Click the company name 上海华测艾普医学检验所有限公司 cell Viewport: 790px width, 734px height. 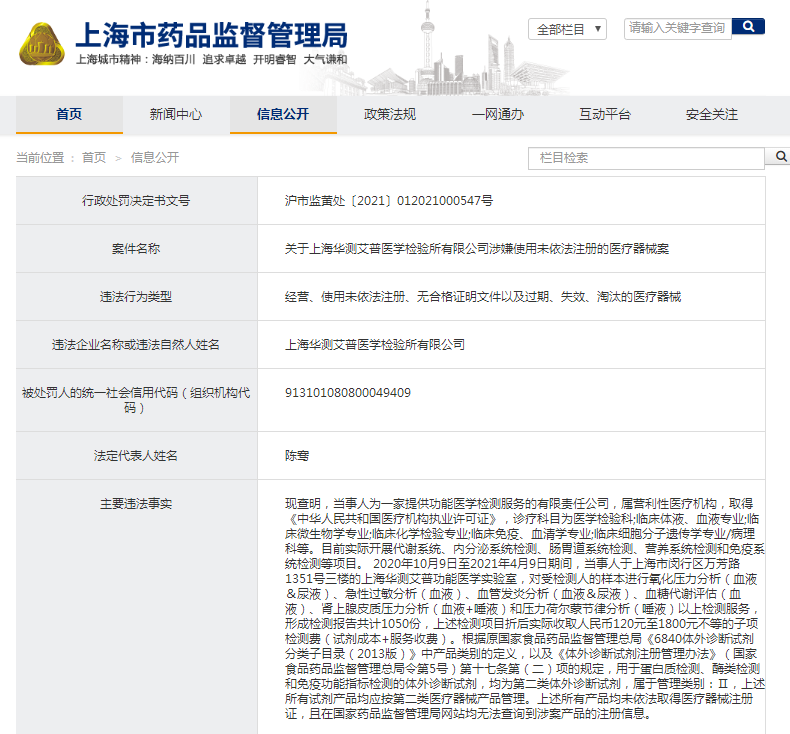click(x=375, y=345)
